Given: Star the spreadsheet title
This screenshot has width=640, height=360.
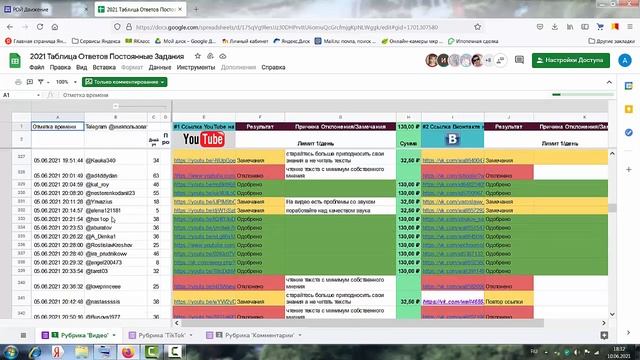Looking at the screenshot, I should pos(198,56).
